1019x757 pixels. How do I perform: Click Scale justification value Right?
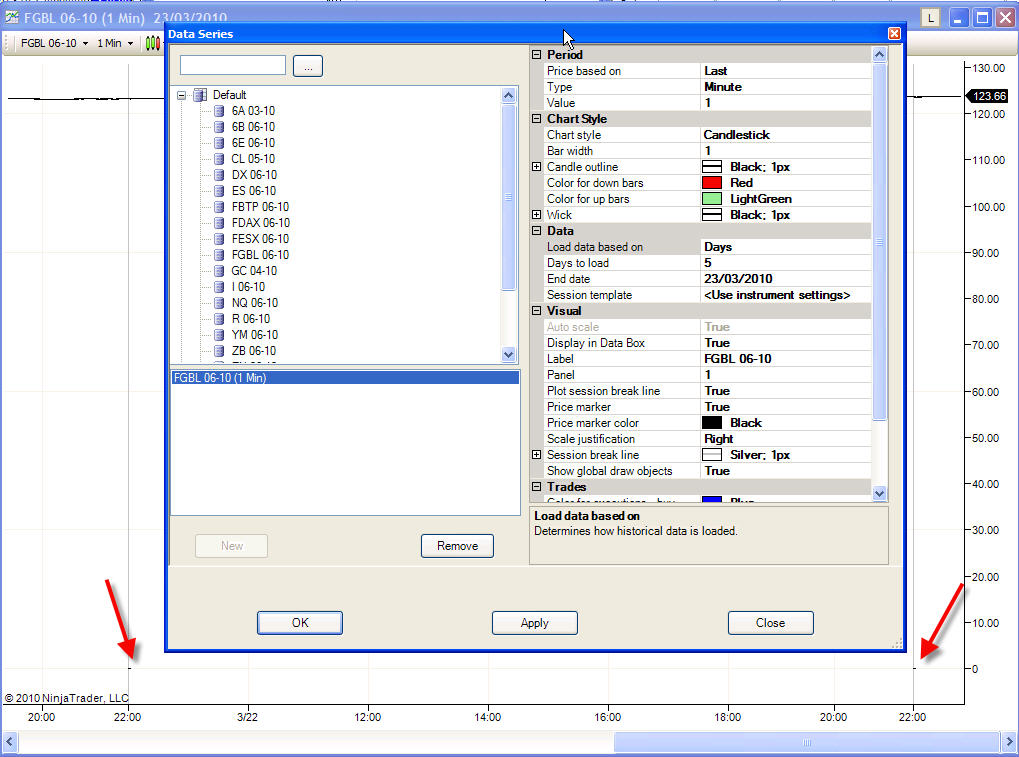[x=786, y=439]
